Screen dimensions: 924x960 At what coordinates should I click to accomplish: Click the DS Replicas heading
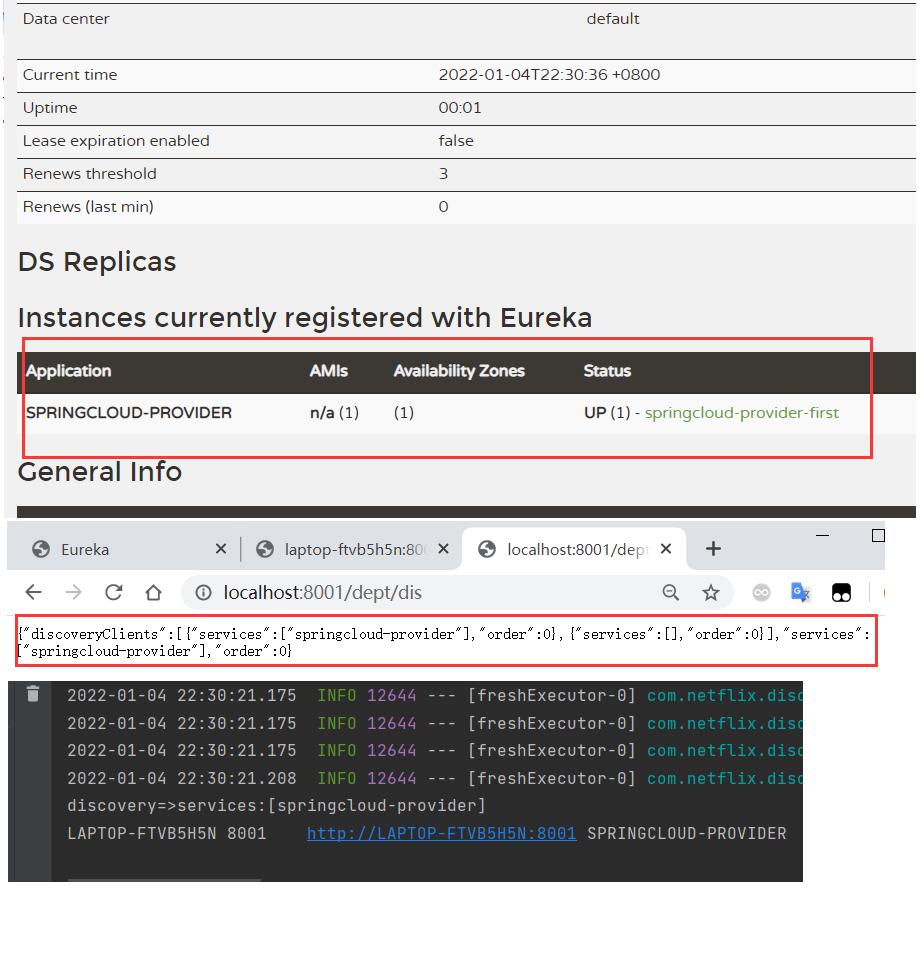[97, 262]
